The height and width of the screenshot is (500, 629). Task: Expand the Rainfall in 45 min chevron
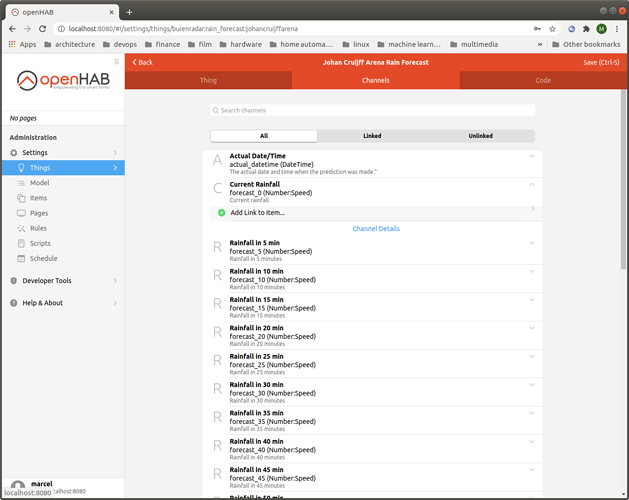click(532, 470)
